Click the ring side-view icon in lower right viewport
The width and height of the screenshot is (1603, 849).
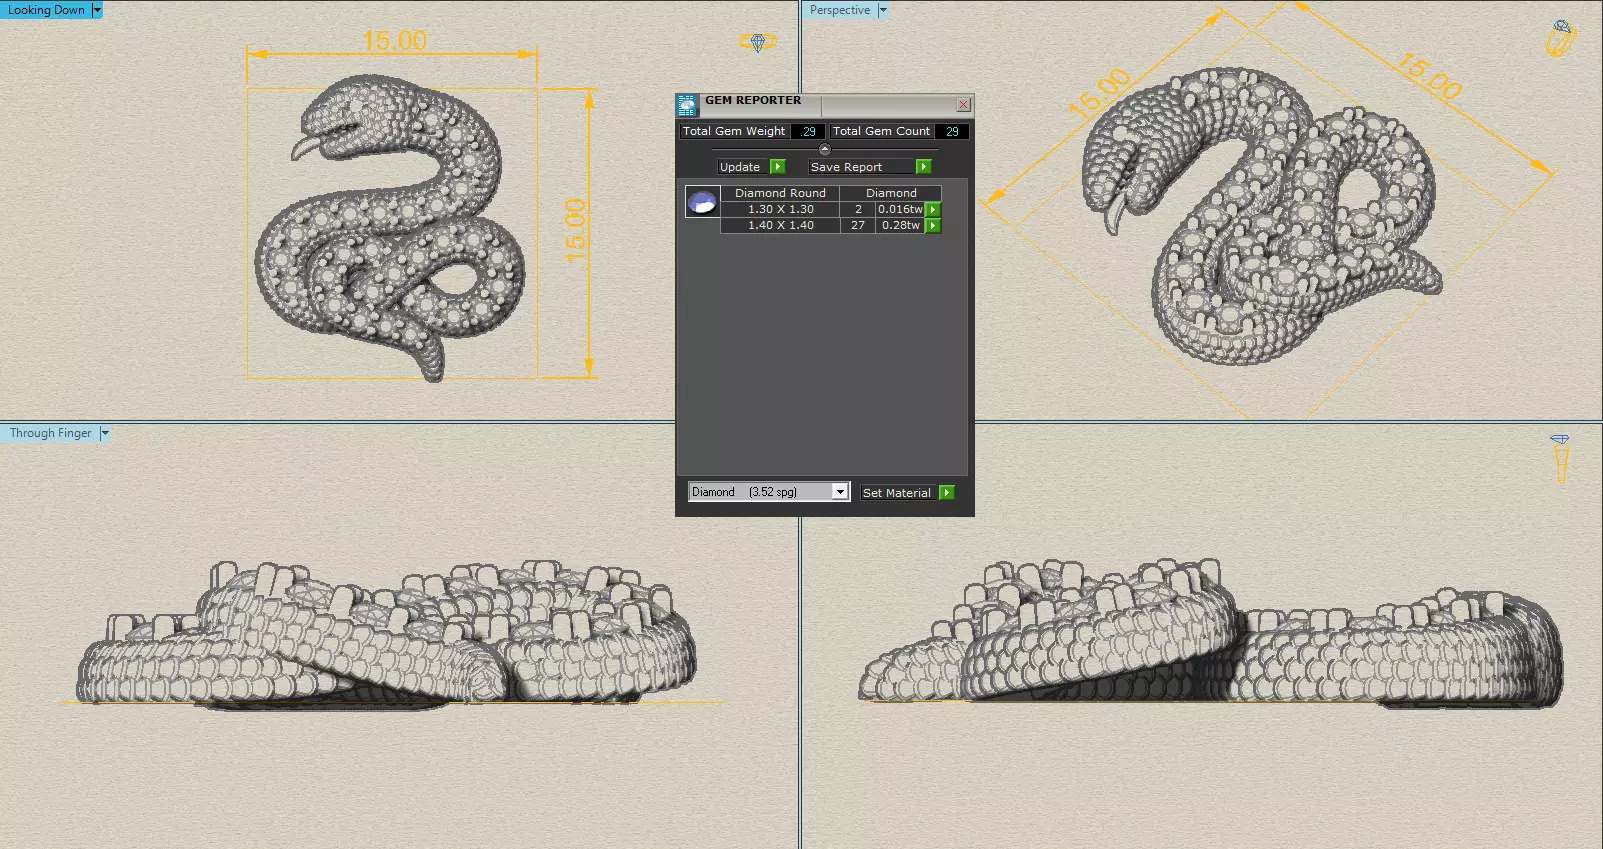[1560, 459]
